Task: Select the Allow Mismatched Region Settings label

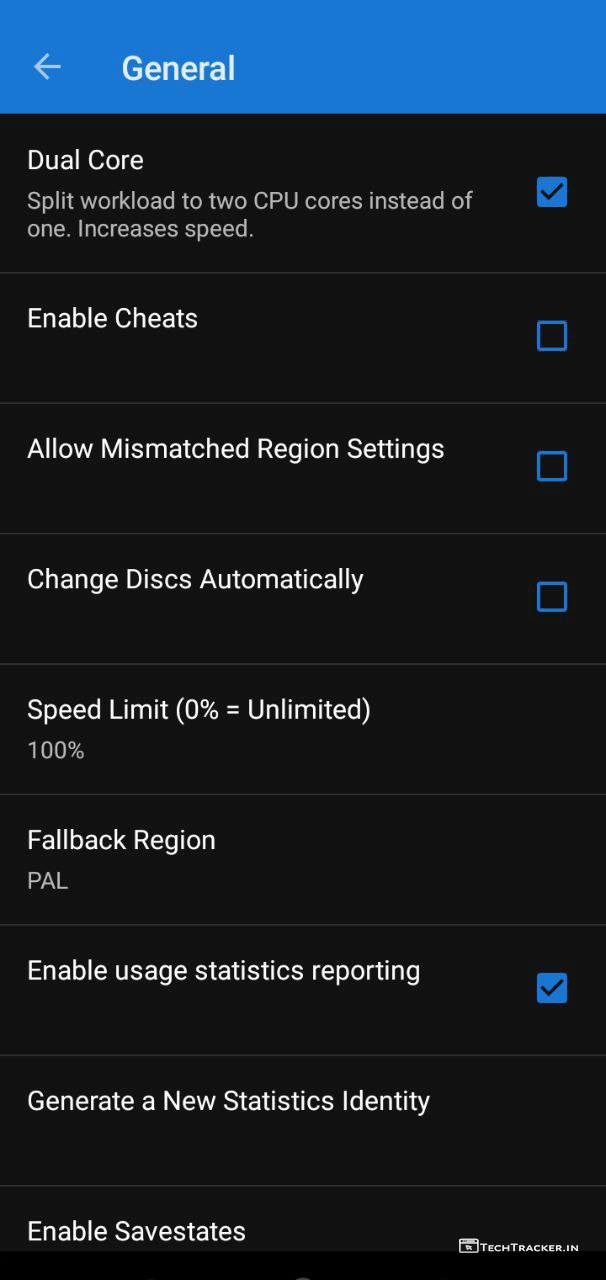Action: [x=235, y=449]
